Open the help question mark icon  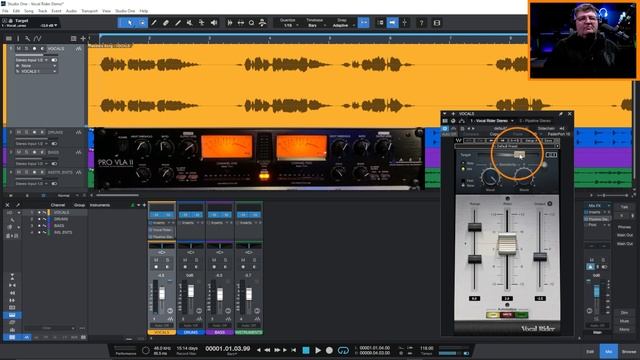pos(421,23)
